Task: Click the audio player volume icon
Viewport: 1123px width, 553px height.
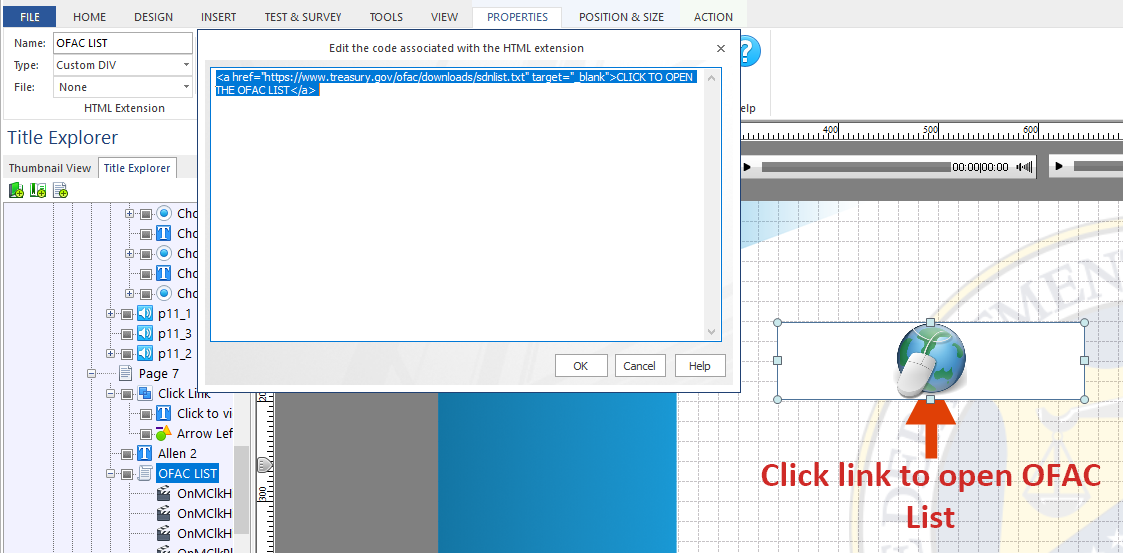Action: click(1026, 167)
